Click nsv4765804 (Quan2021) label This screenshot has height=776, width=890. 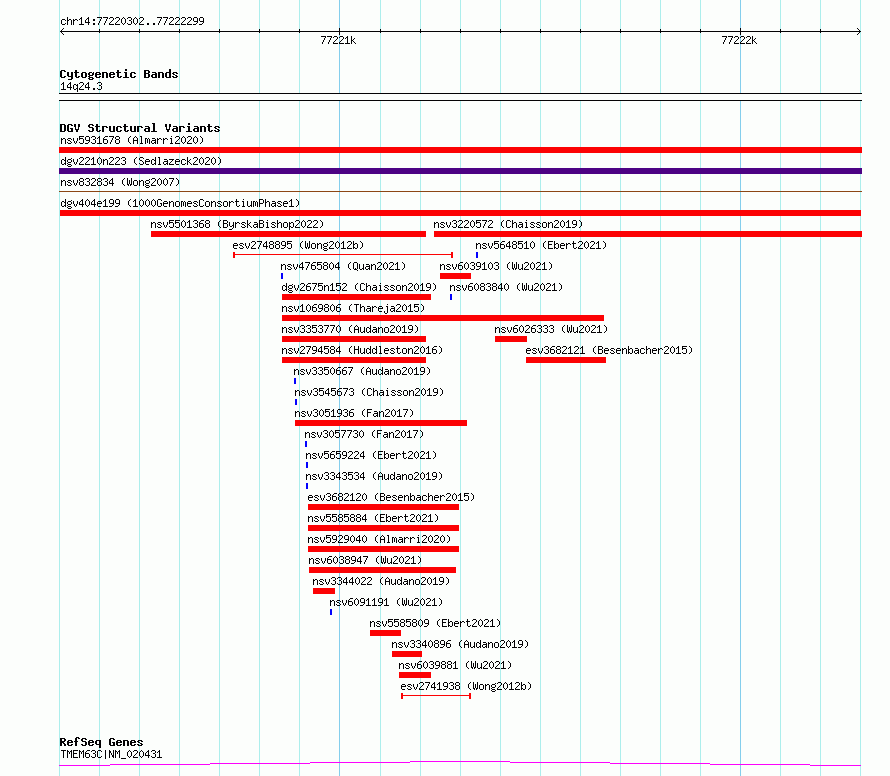click(343, 266)
